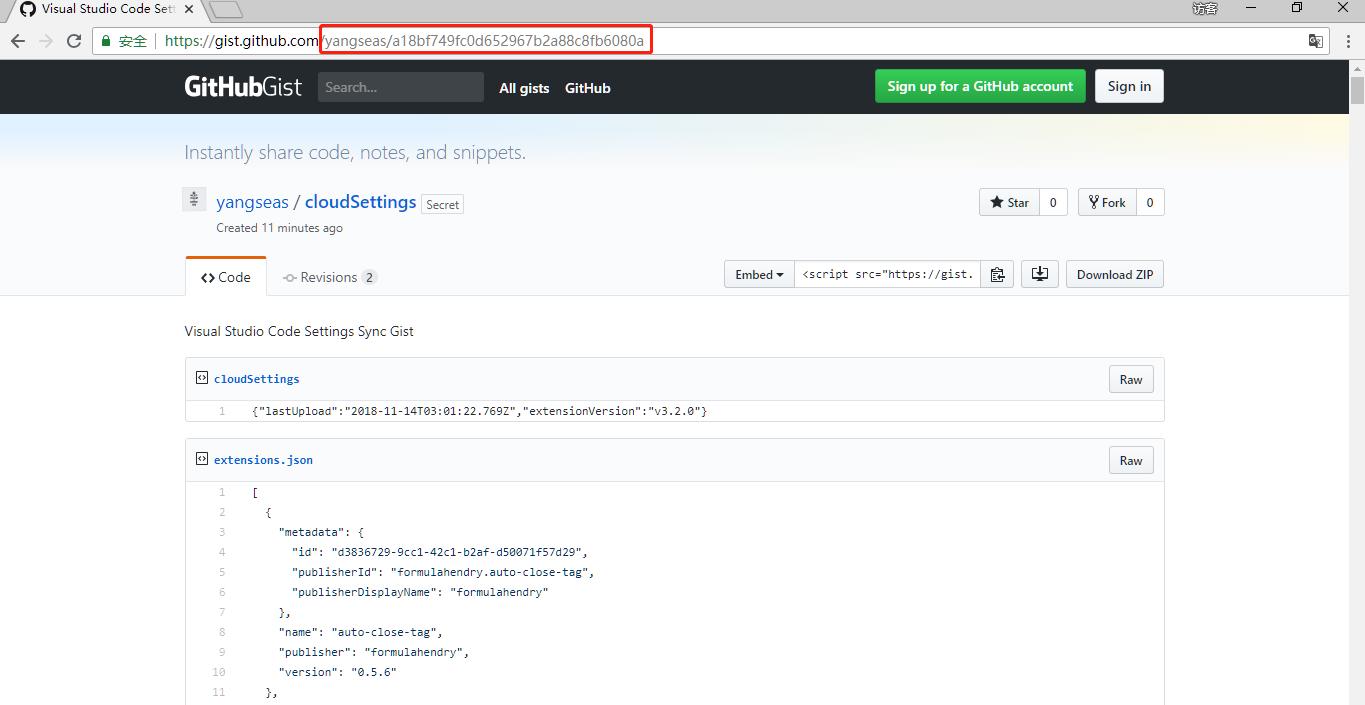Open the GitHub Gist homepage via logo
Image resolution: width=1365 pixels, height=705 pixels.
click(x=242, y=86)
